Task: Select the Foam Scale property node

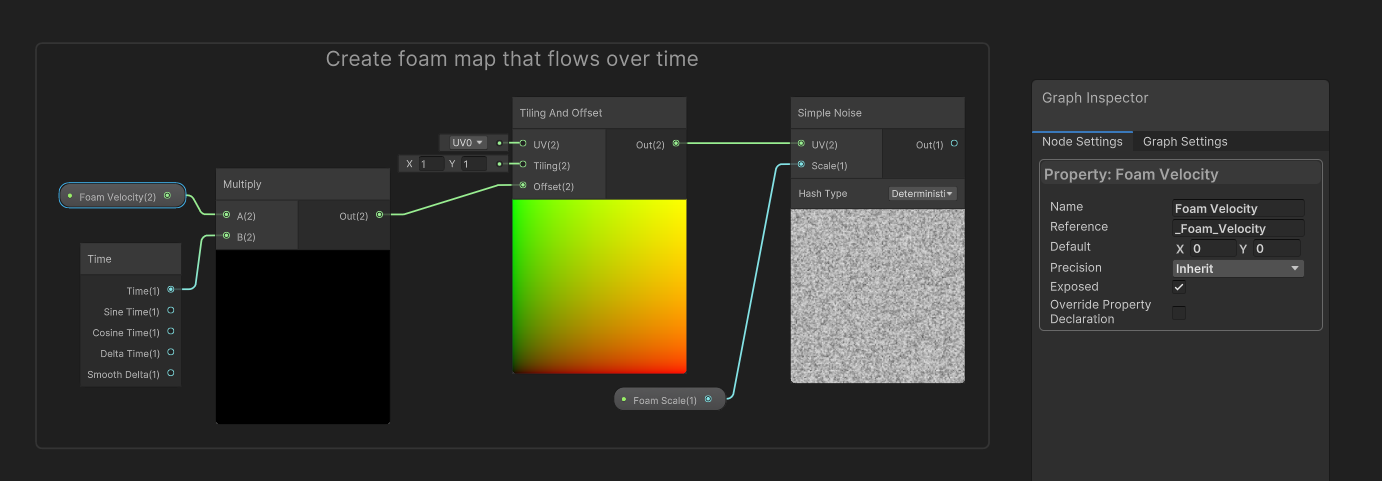Action: tap(665, 400)
